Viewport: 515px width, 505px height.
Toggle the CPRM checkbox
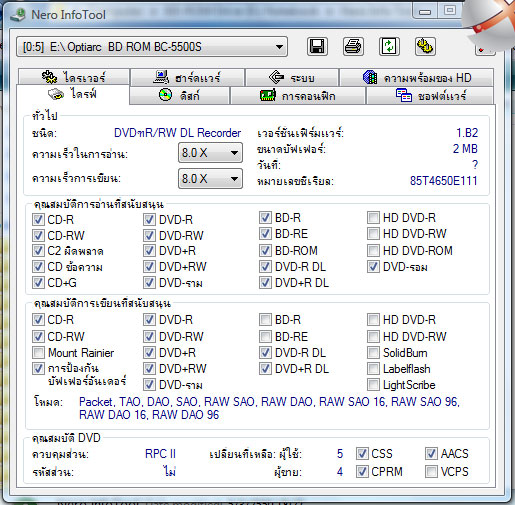tap(362, 471)
